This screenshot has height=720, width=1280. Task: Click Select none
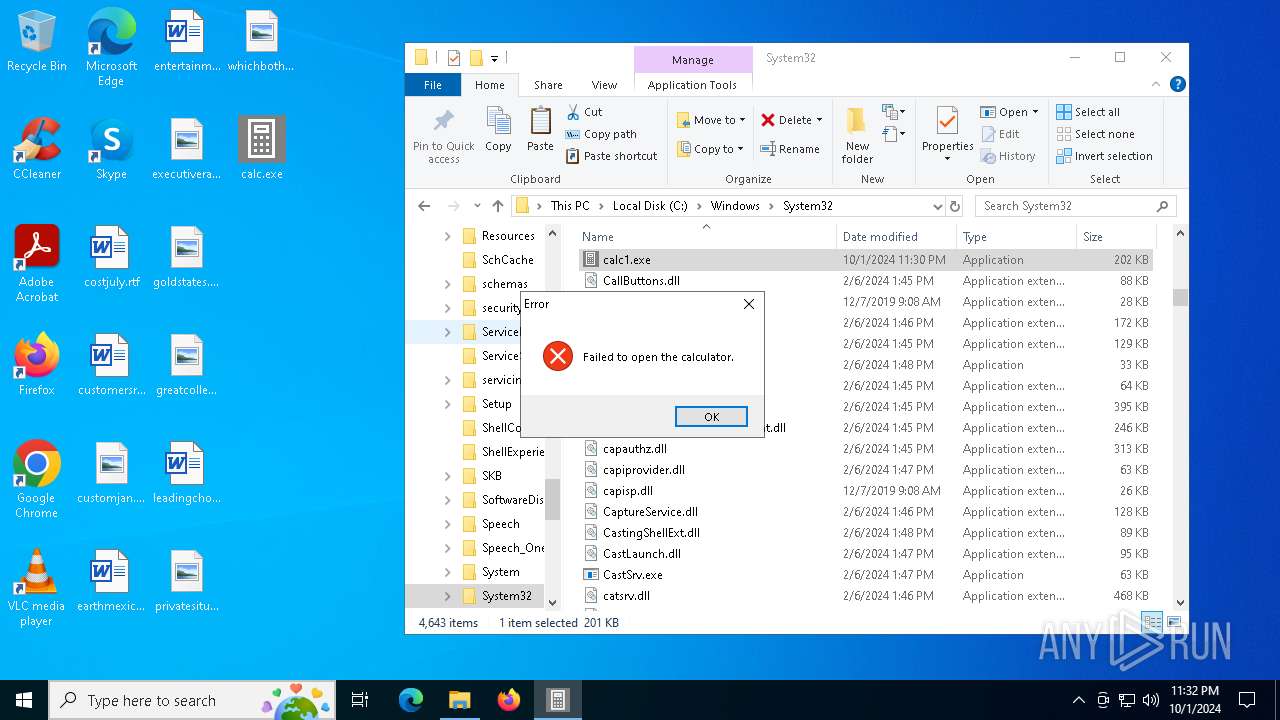click(1095, 134)
